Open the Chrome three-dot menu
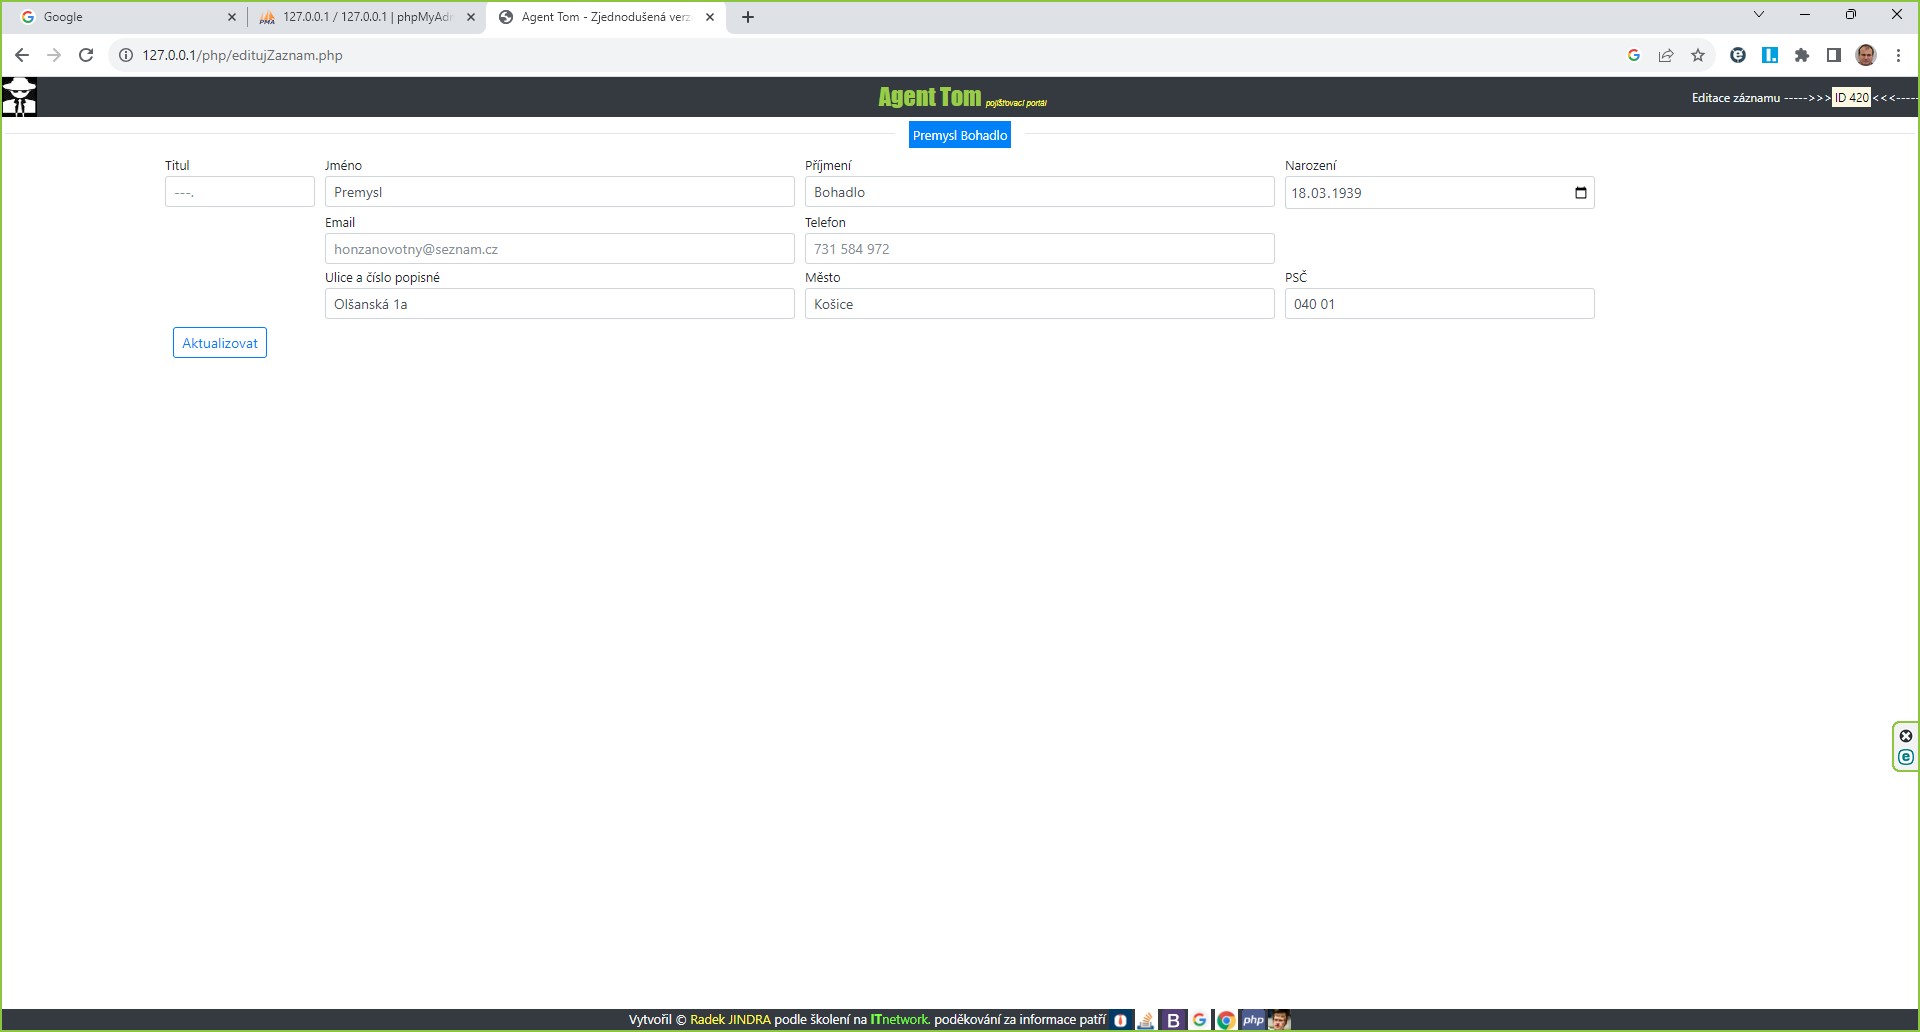This screenshot has width=1920, height=1032. (x=1898, y=56)
